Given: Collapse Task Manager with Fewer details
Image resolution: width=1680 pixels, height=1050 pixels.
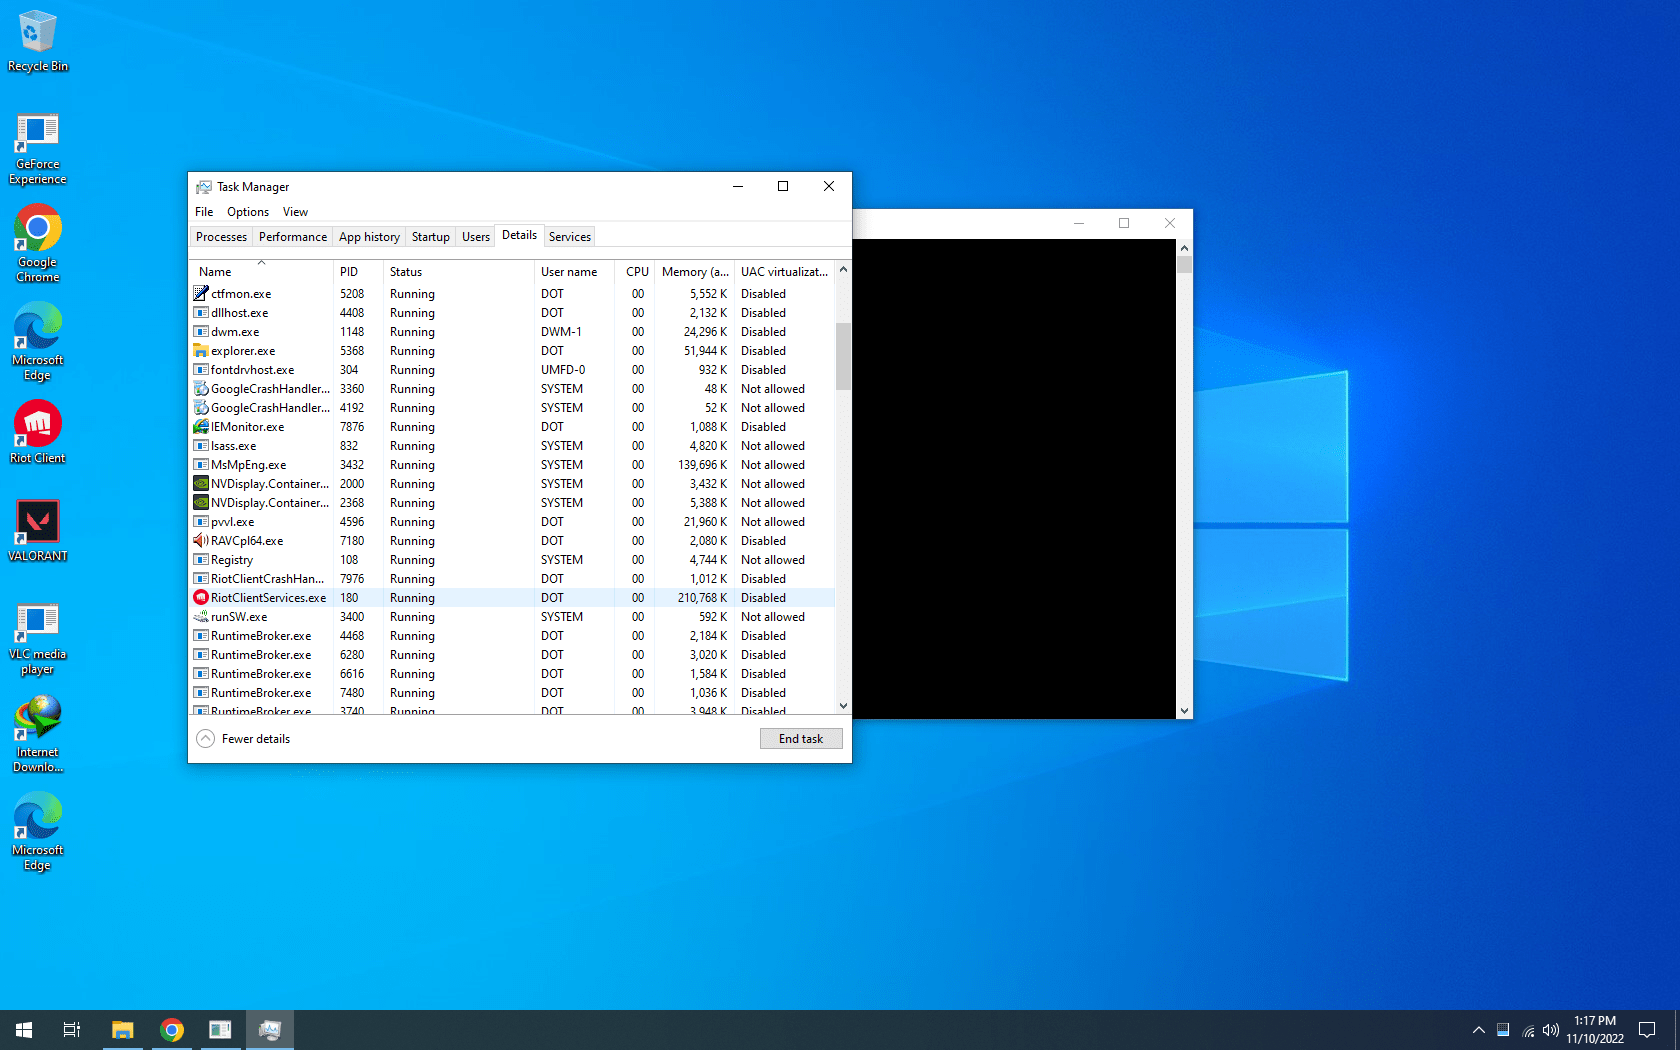Looking at the screenshot, I should [244, 739].
